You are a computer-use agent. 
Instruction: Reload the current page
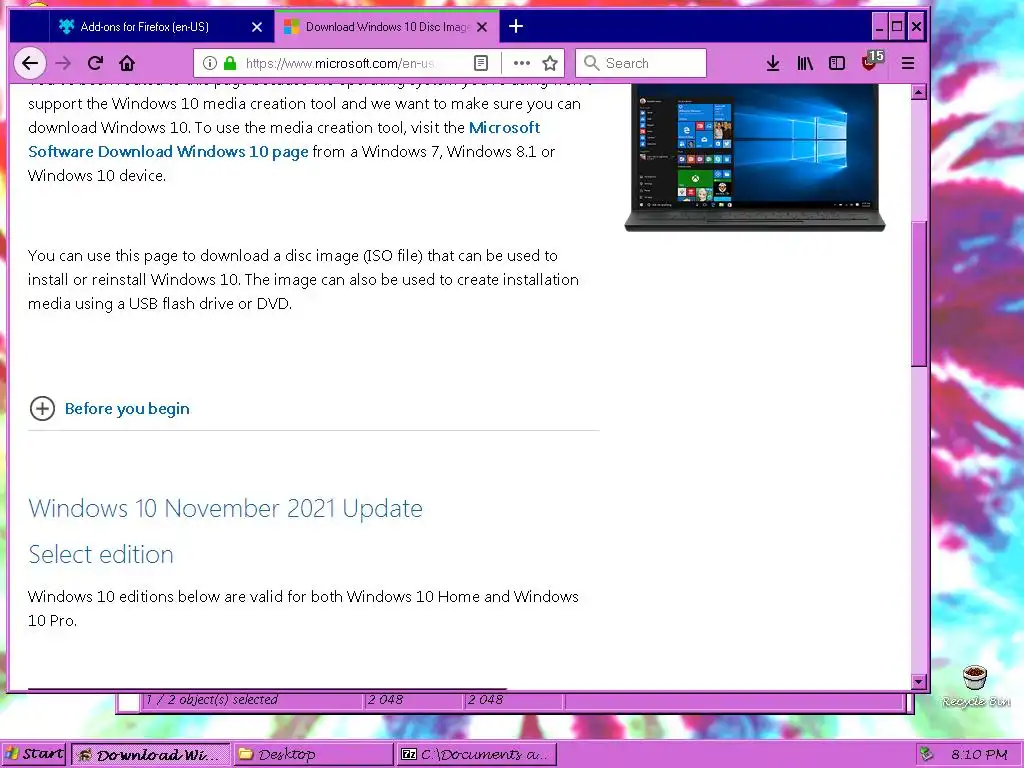[95, 63]
